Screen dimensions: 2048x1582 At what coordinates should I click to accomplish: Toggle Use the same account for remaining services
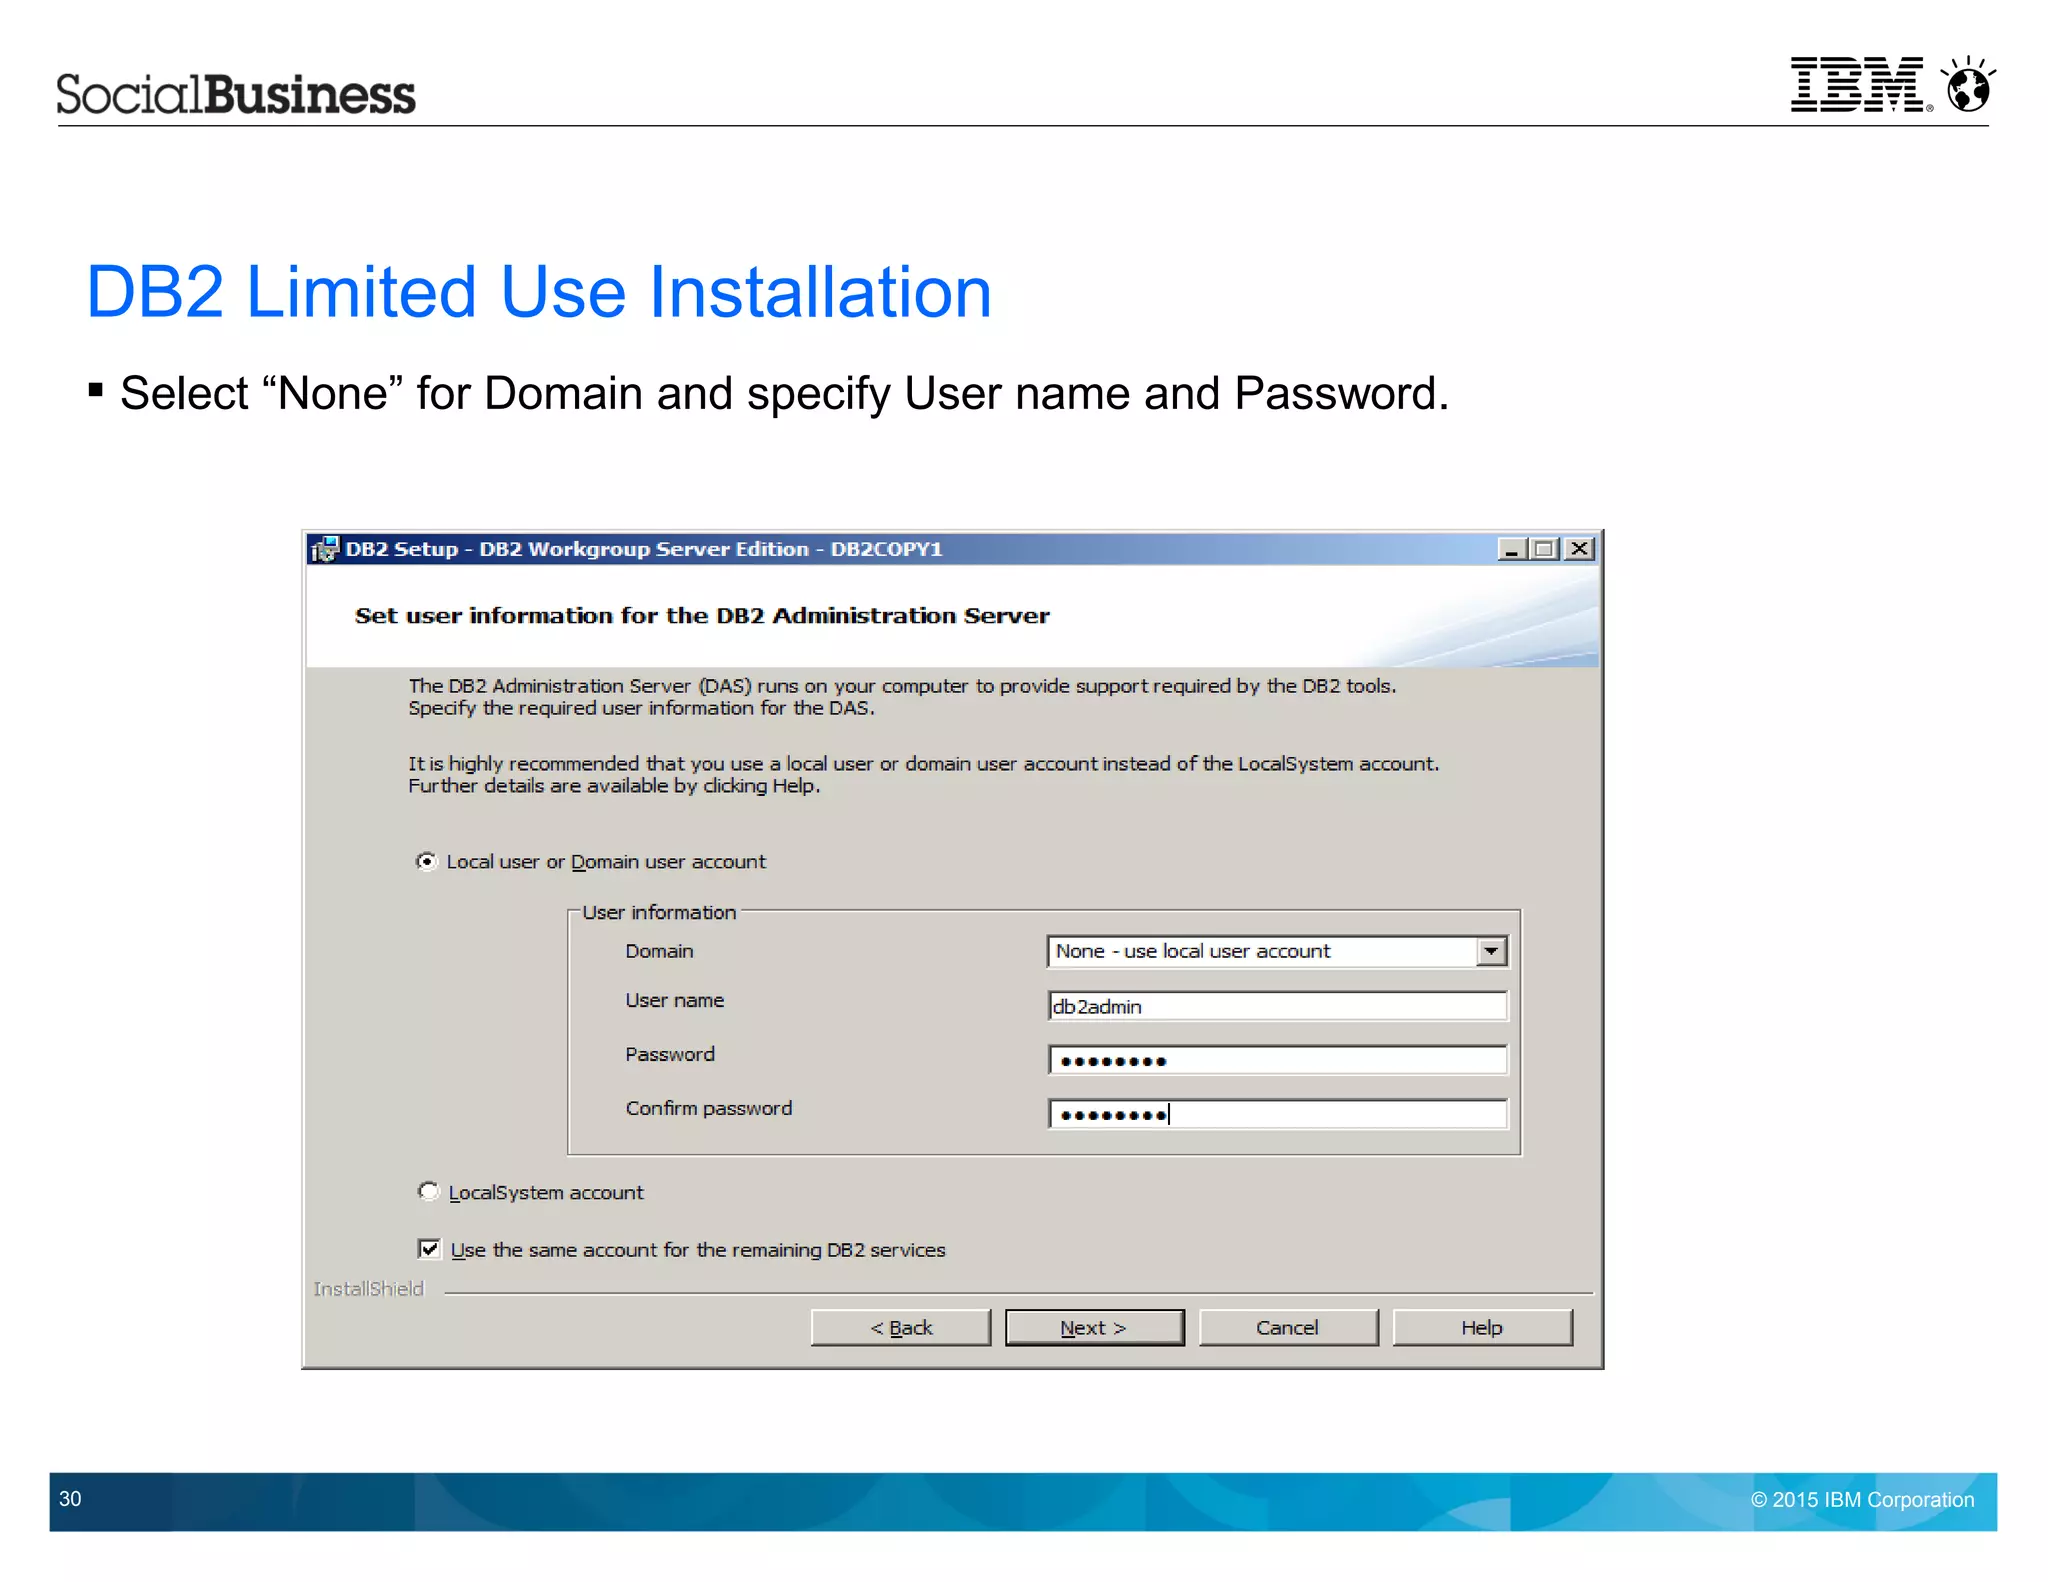(x=429, y=1248)
